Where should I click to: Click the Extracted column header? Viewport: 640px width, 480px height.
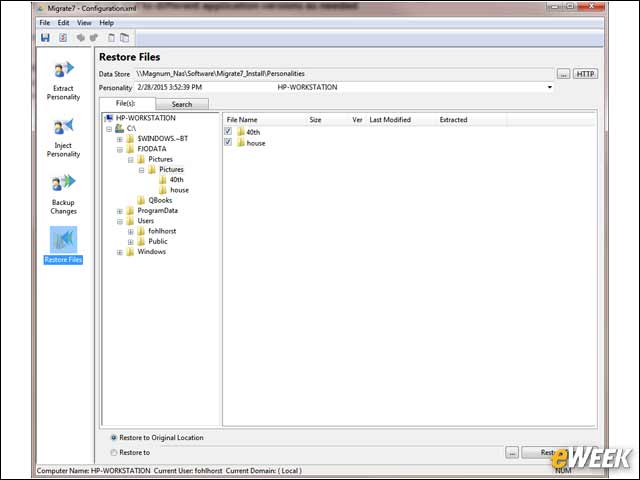tap(471, 120)
